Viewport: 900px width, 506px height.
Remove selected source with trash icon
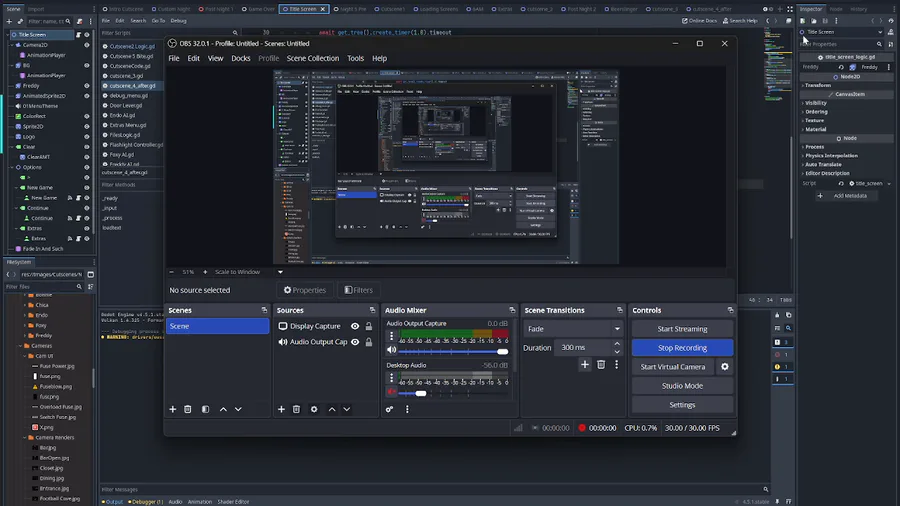[296, 409]
